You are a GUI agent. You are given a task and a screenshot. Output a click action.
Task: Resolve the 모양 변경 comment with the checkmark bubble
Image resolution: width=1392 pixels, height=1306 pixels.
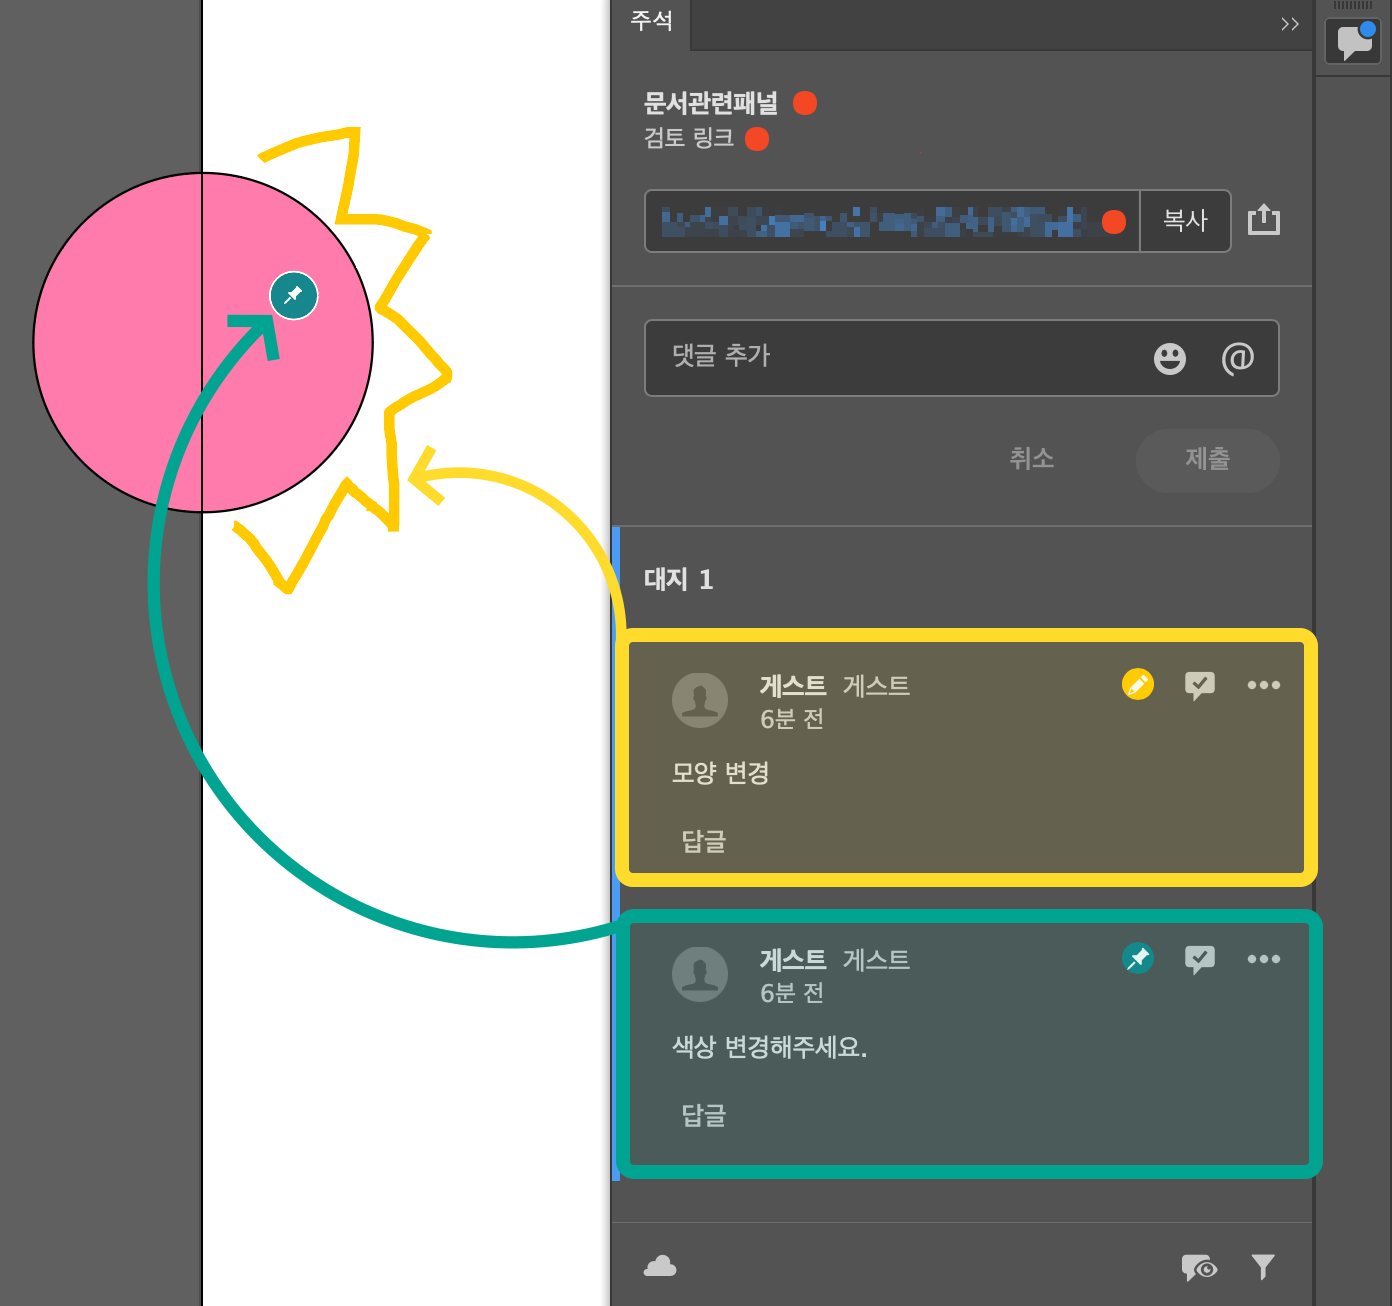[x=1200, y=684]
